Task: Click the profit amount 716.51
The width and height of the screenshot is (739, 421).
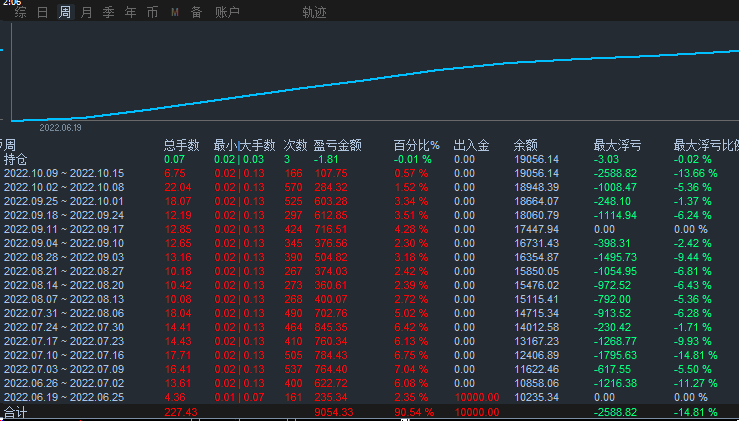Action: 330,229
